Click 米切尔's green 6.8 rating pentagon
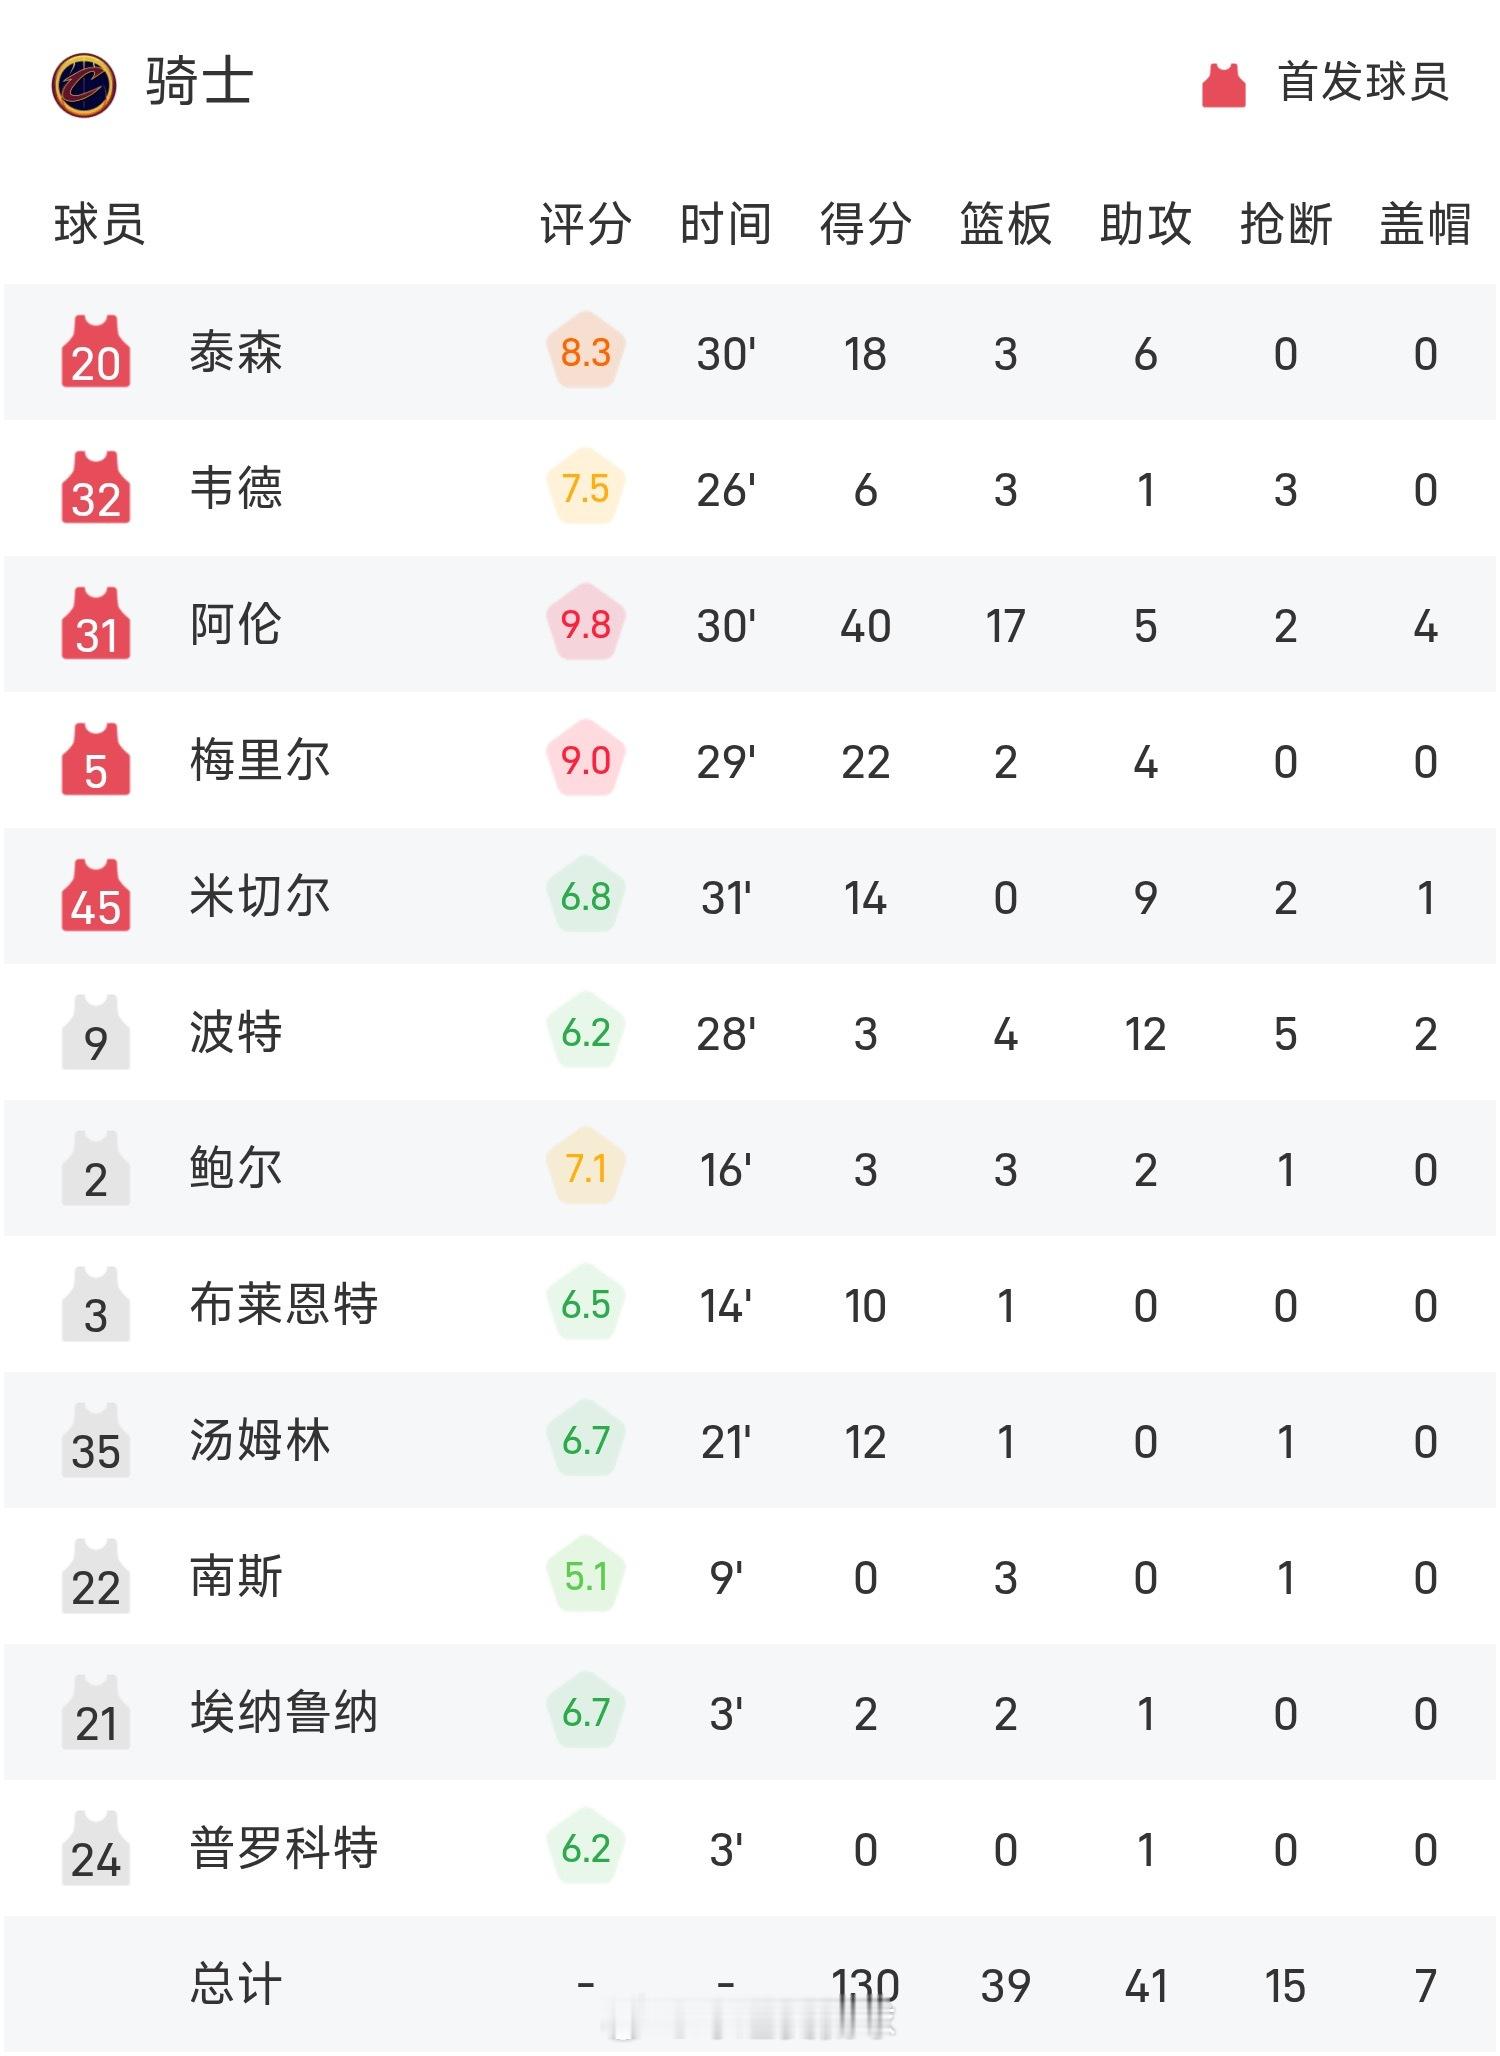The image size is (1500, 2056). 585,897
